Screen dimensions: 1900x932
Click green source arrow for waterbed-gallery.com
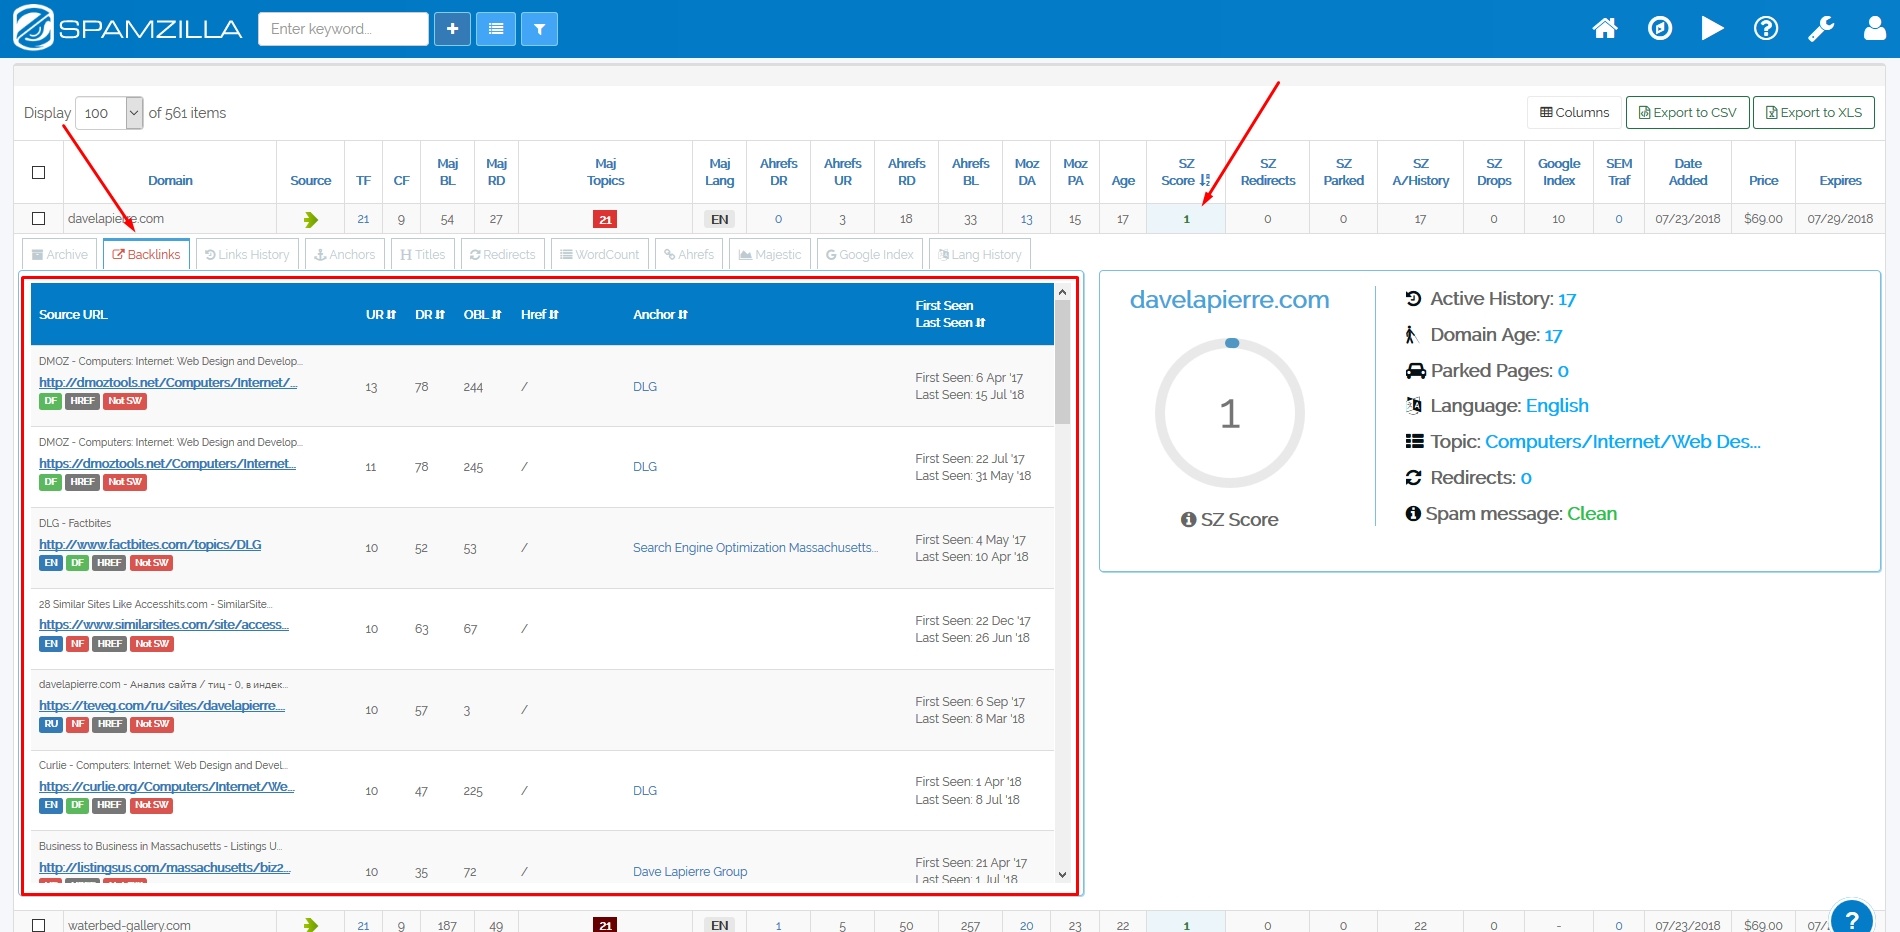pos(311,925)
